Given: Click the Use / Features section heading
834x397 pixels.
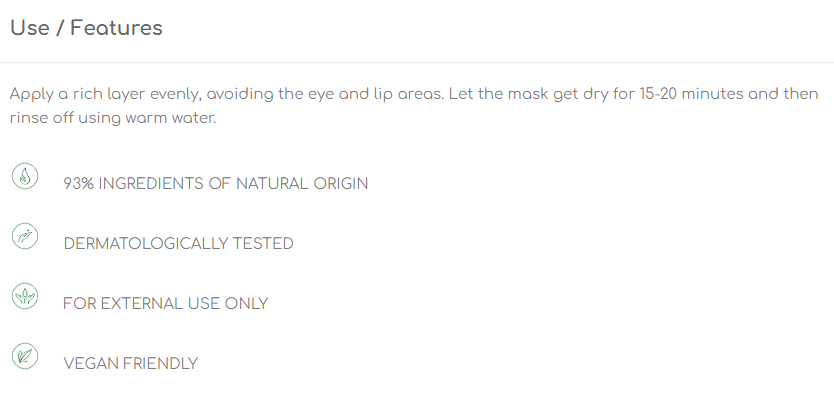Looking at the screenshot, I should coord(86,28).
